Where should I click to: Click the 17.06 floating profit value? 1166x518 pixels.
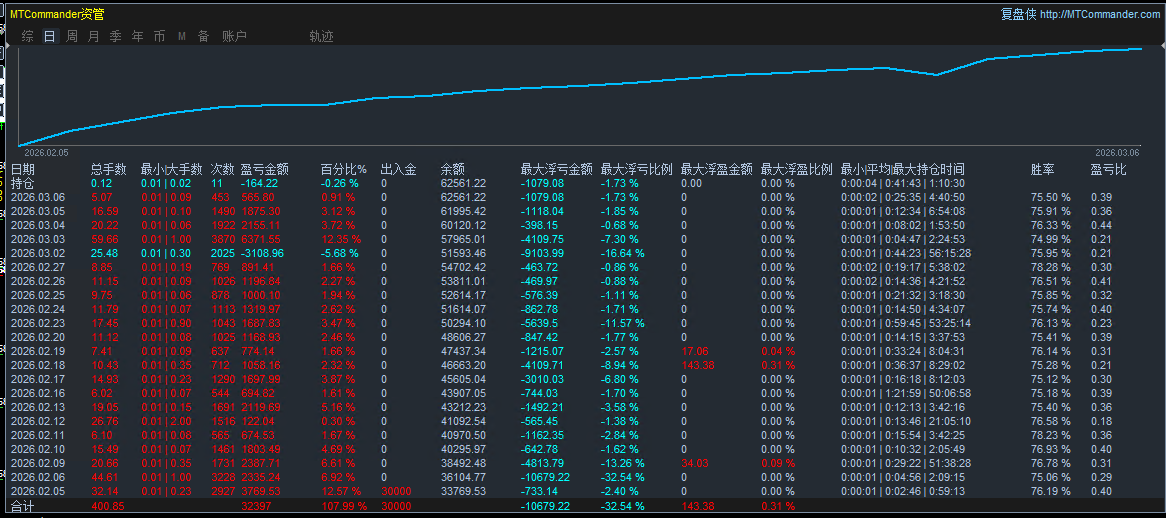(695, 352)
